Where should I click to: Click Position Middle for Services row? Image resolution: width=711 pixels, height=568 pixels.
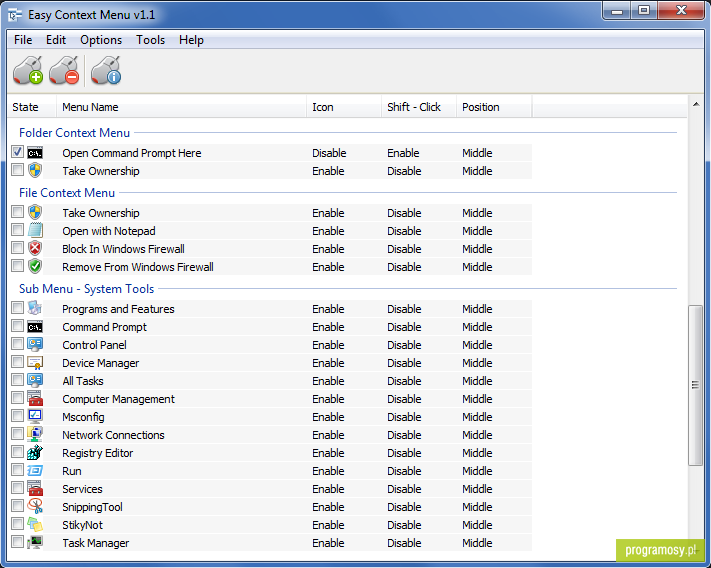pos(477,489)
